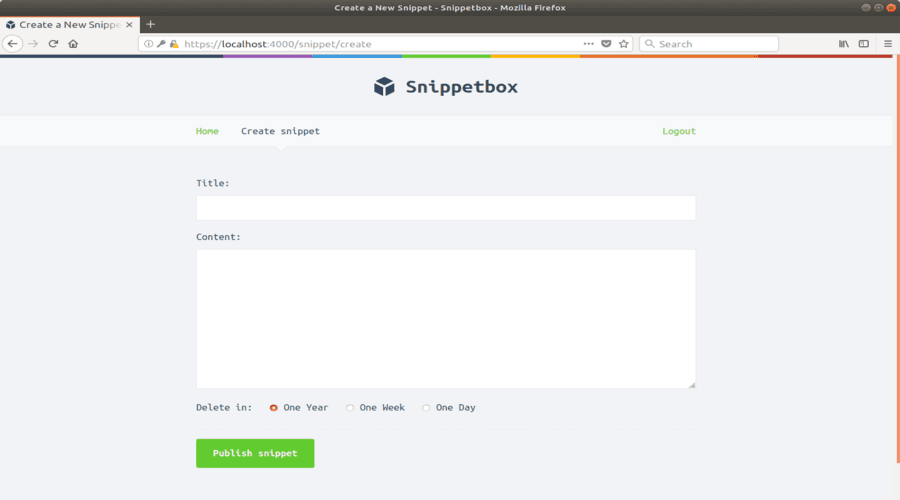Click the browser Search box
The width and height of the screenshot is (900, 500).
709,44
